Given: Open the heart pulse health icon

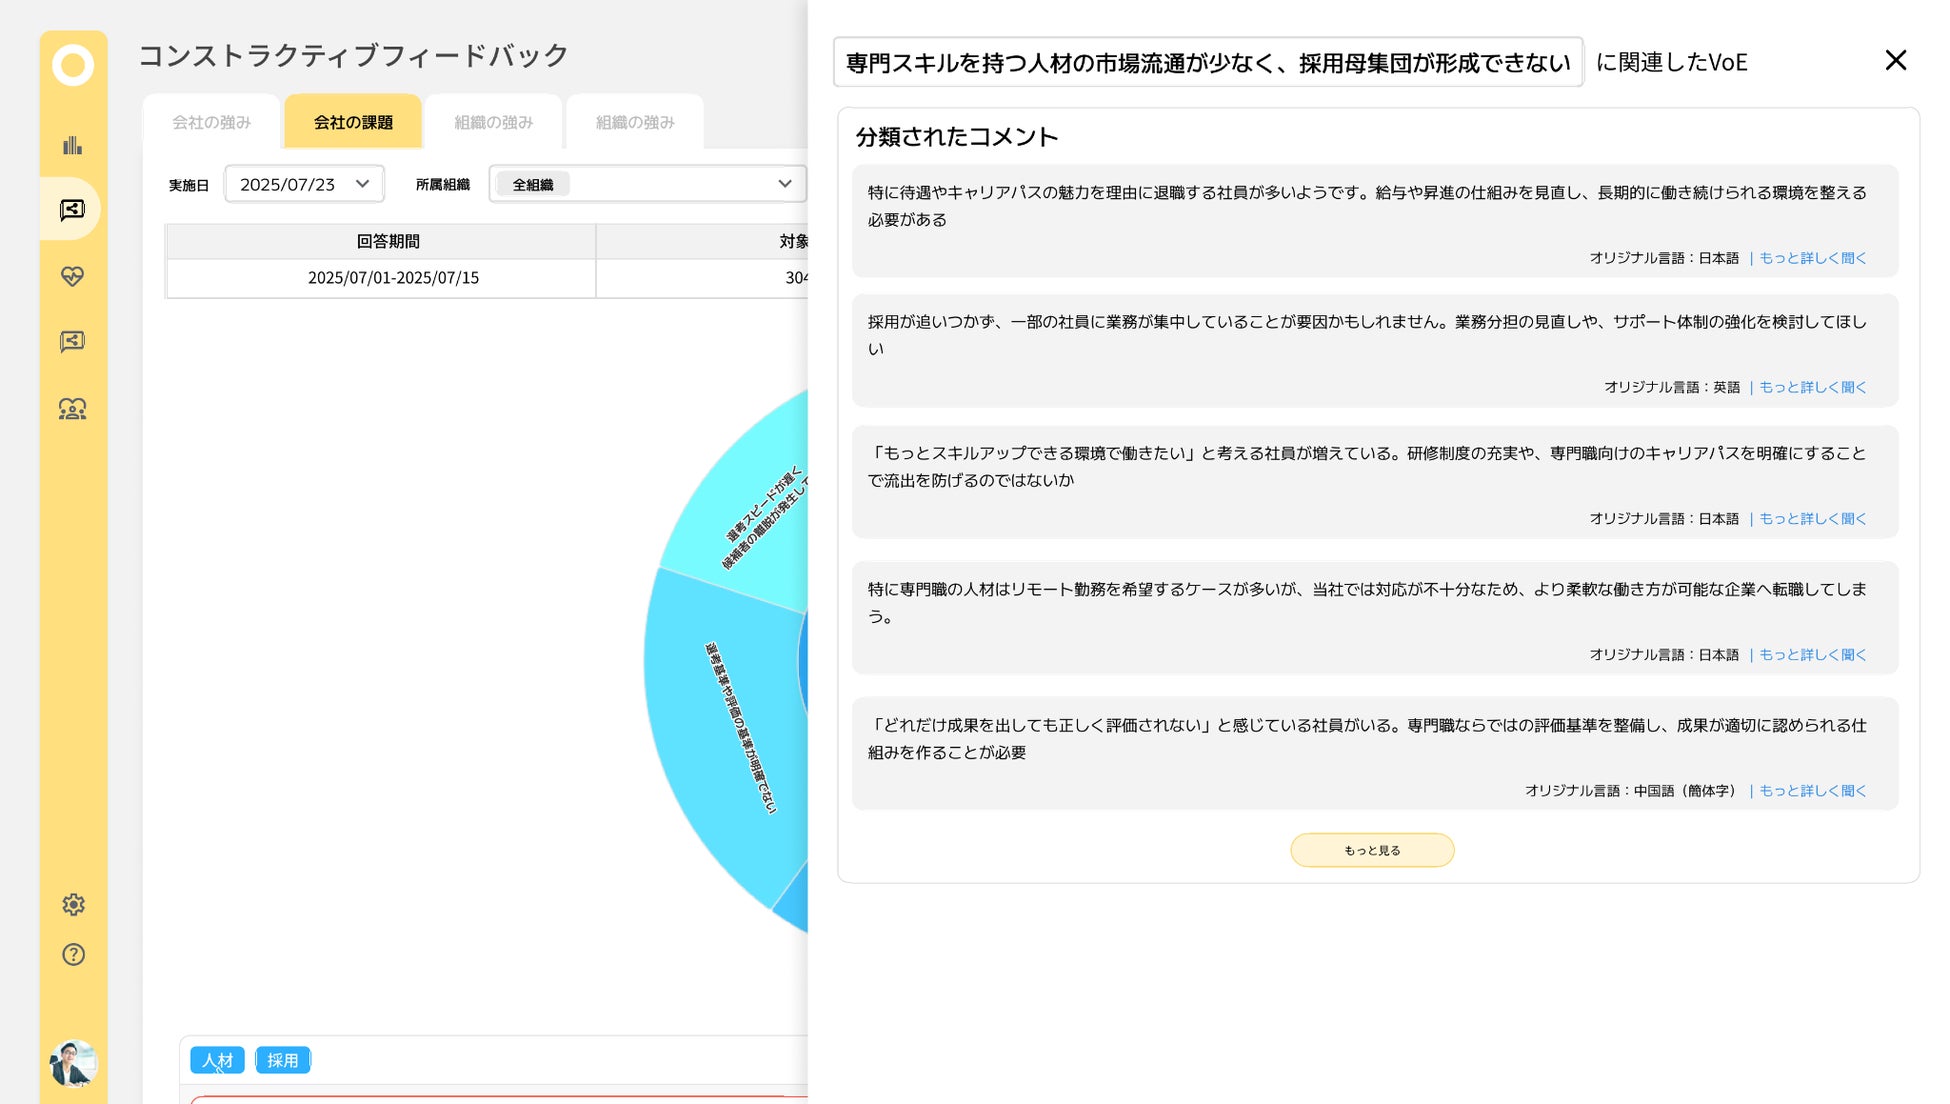Looking at the screenshot, I should point(72,276).
